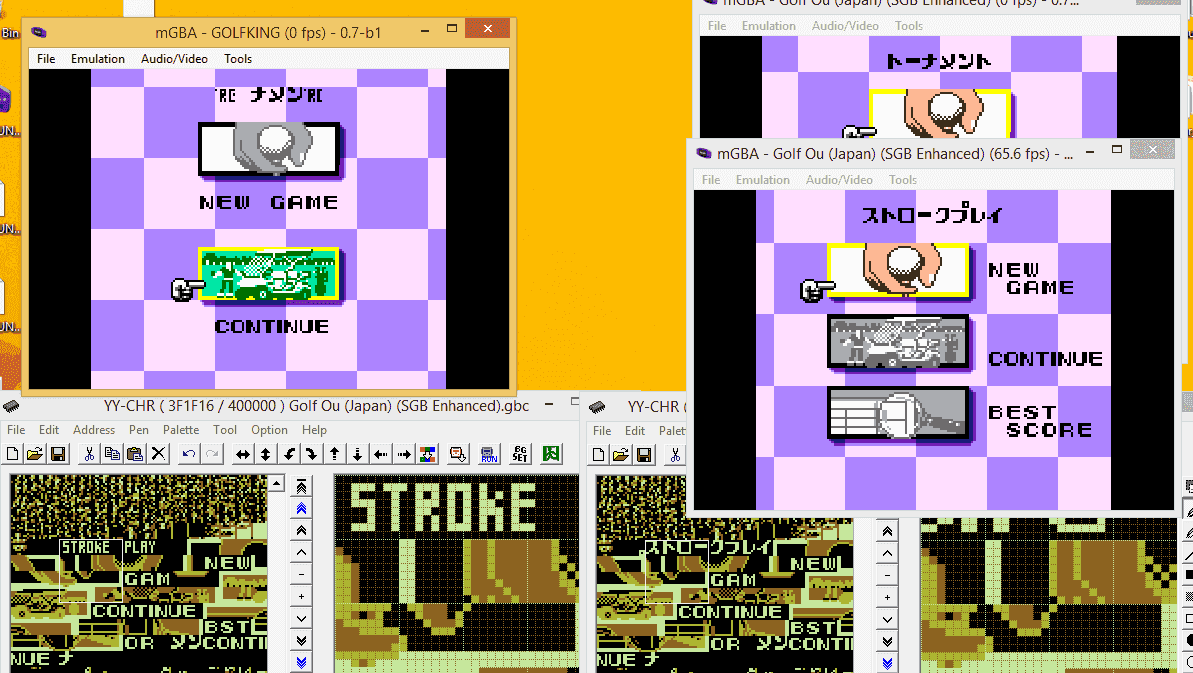1193x673 pixels.
Task: Click the GOLFKING mGBA window title bar
Action: (268, 33)
